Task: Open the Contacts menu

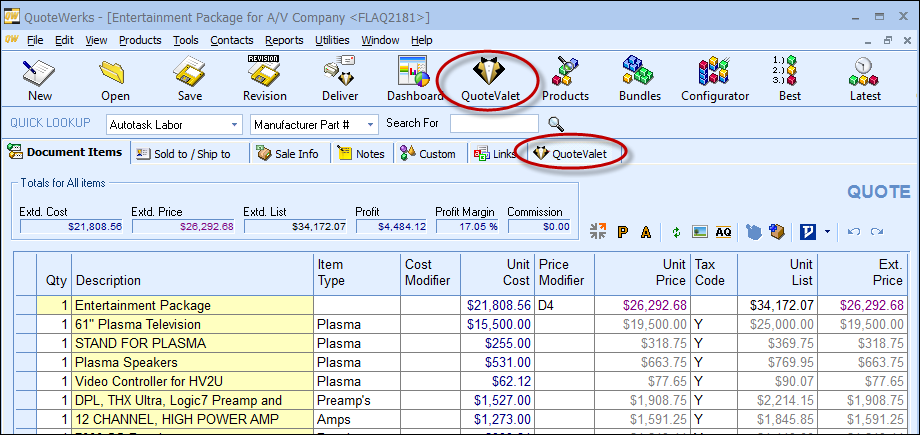Action: click(x=232, y=41)
